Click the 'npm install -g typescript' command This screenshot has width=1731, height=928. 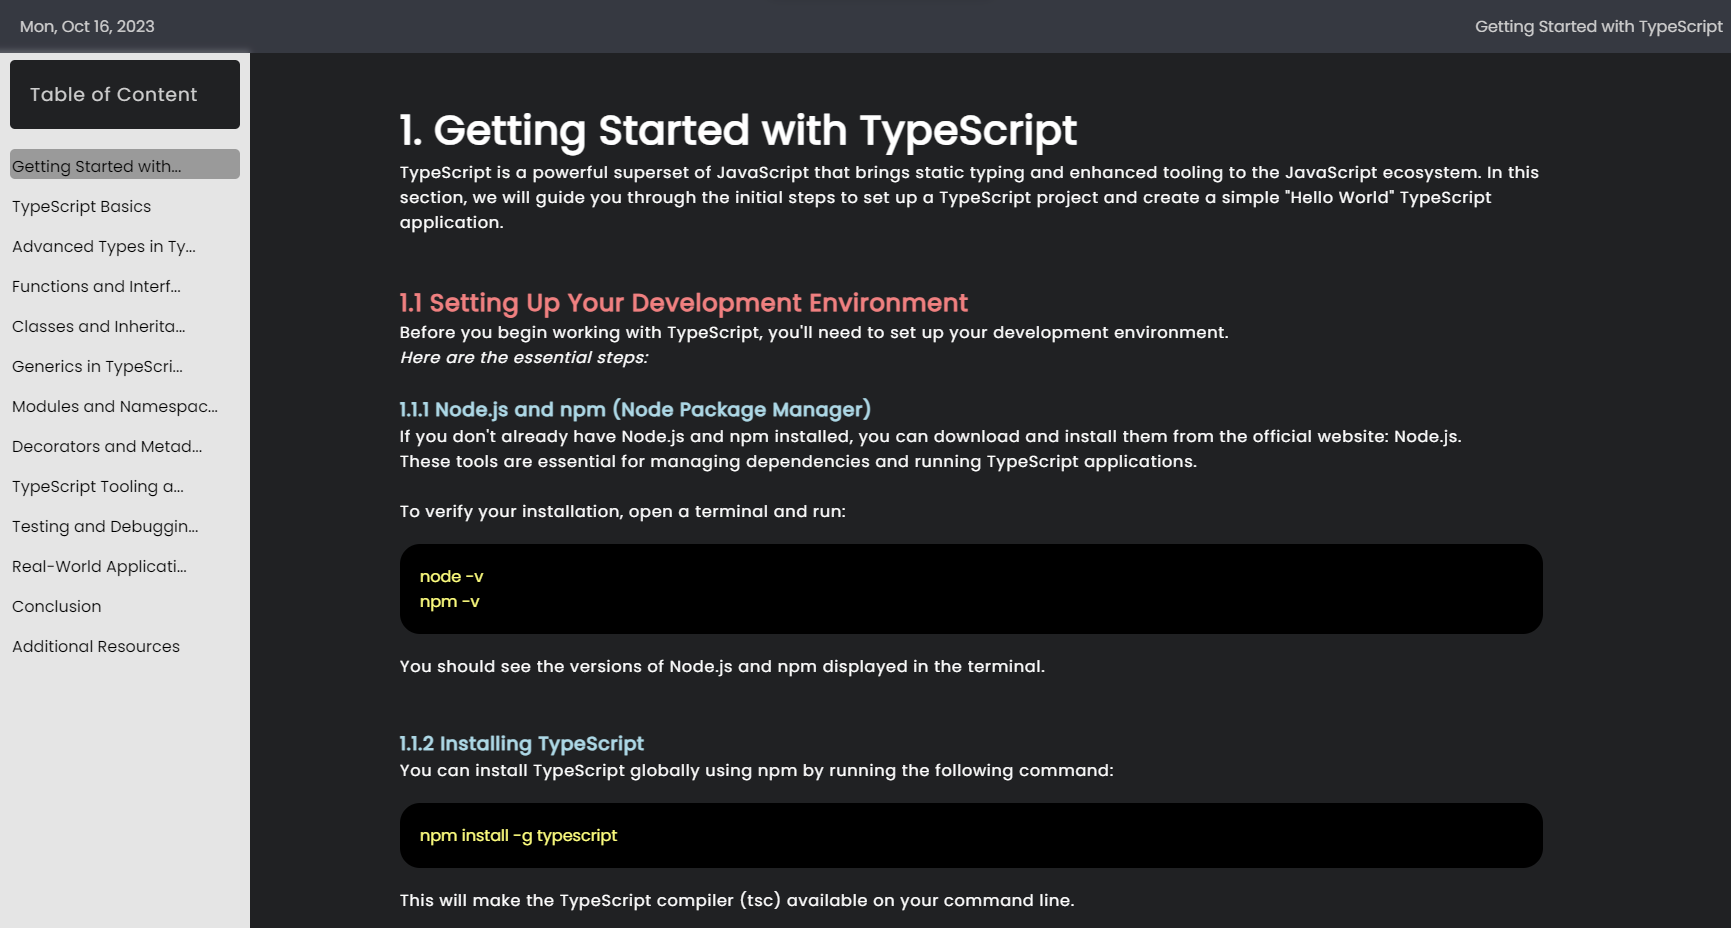pos(518,835)
